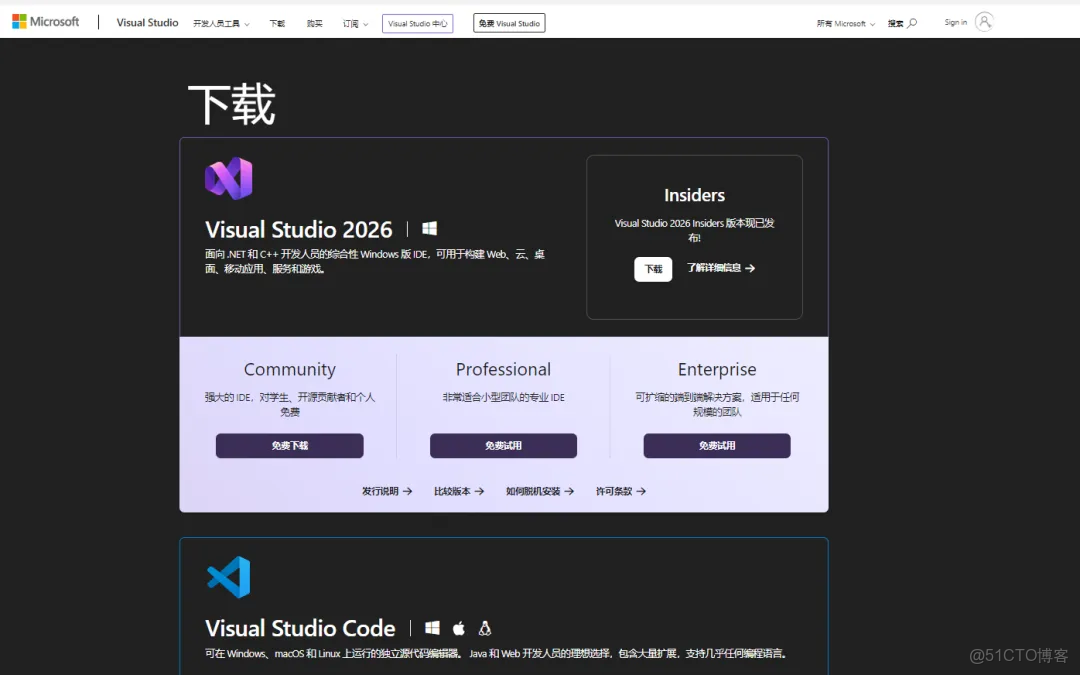The height and width of the screenshot is (675, 1080).
Task: Click the 免费 Visual Studio button
Action: pos(509,22)
